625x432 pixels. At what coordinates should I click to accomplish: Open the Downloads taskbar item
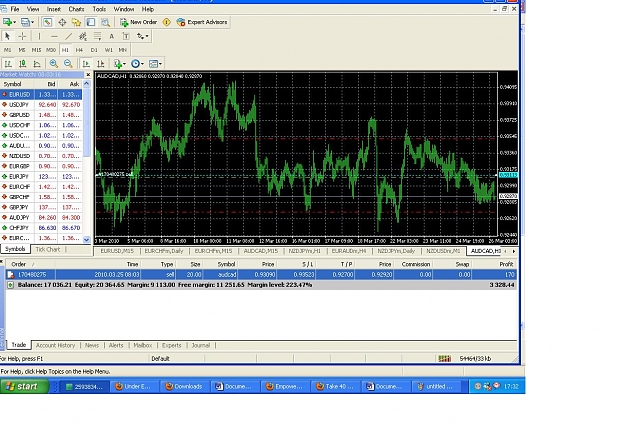coord(184,387)
